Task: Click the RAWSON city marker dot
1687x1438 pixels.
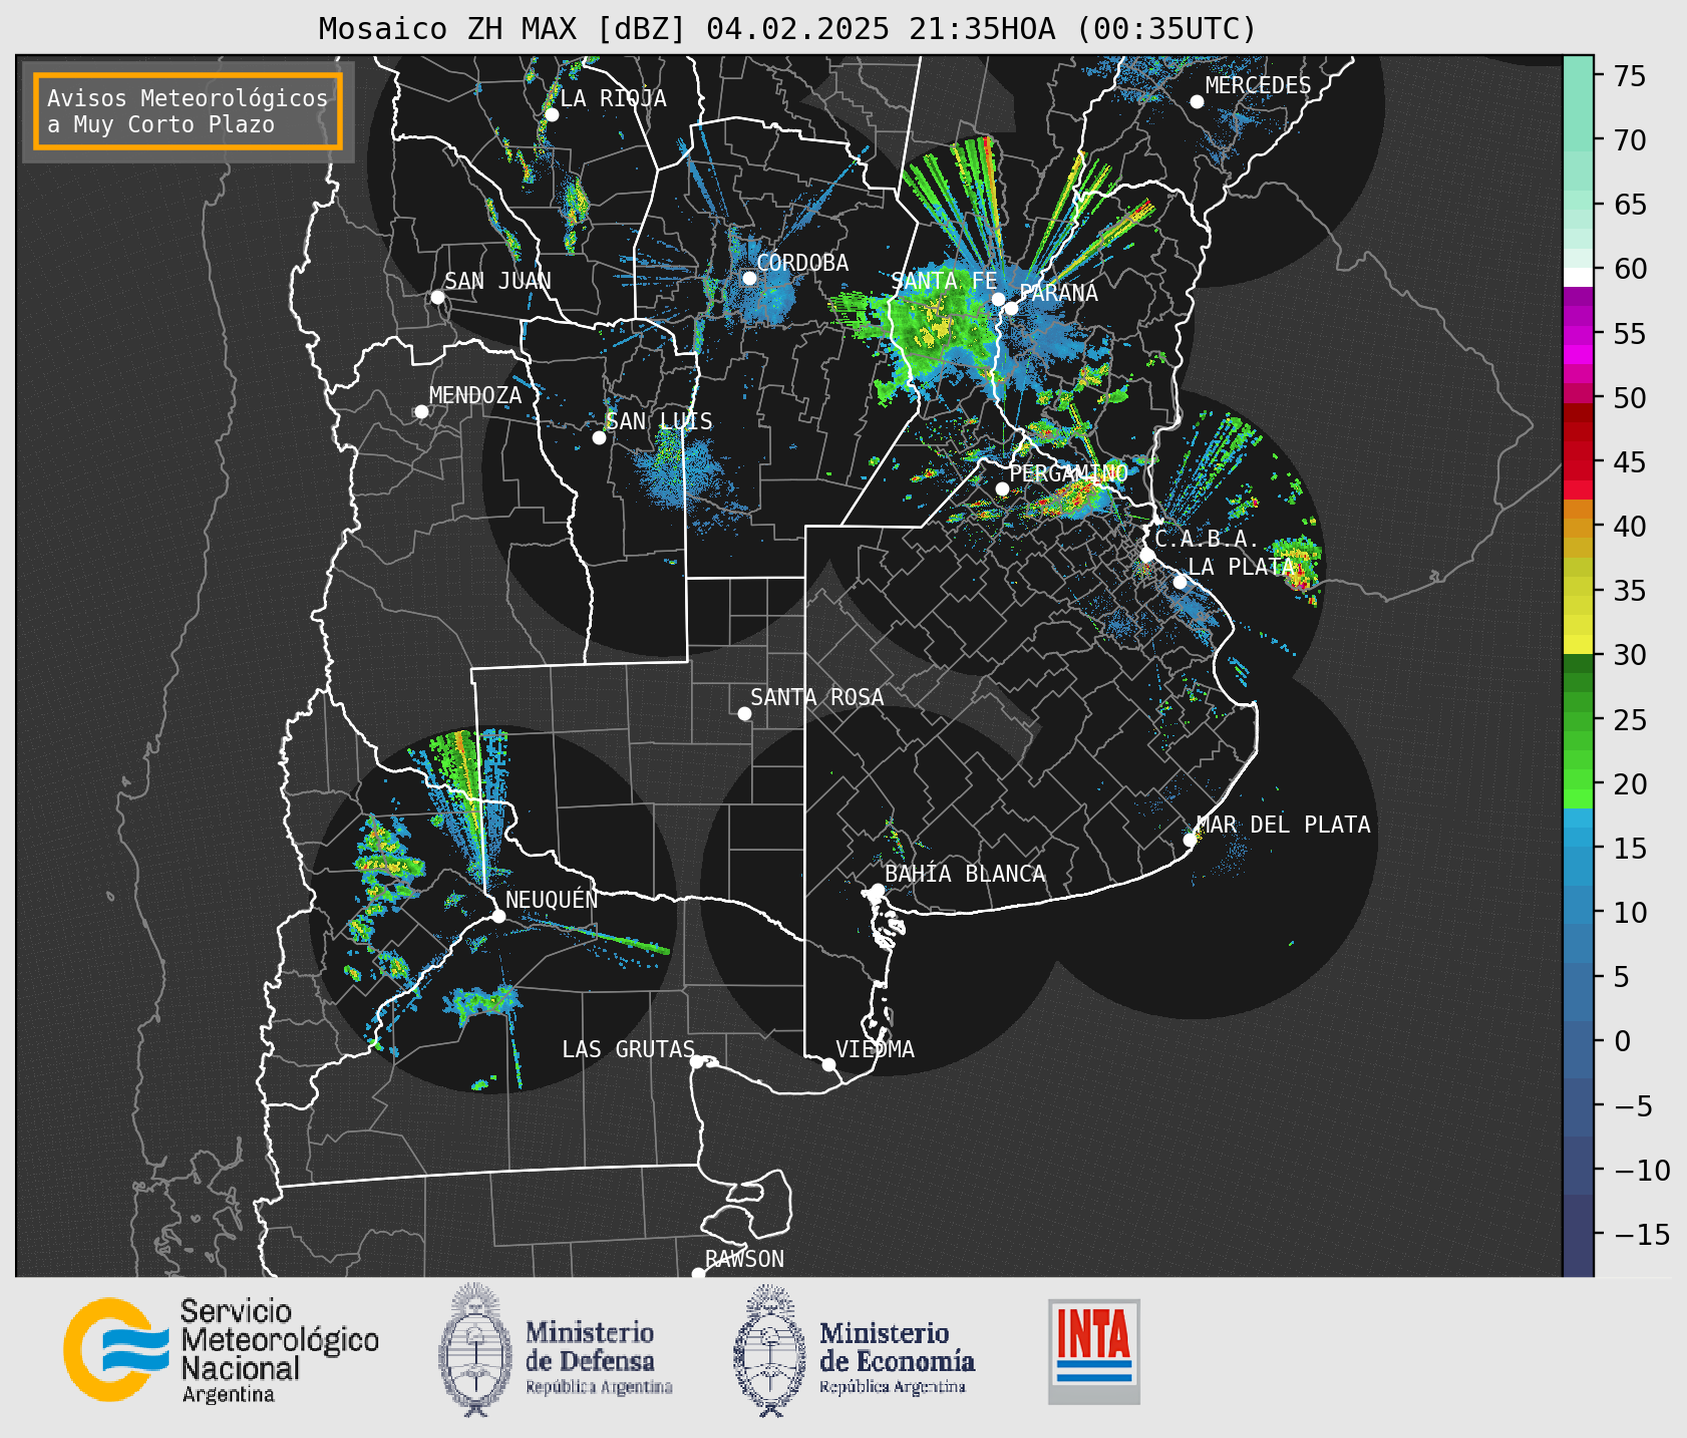Action: tap(698, 1273)
